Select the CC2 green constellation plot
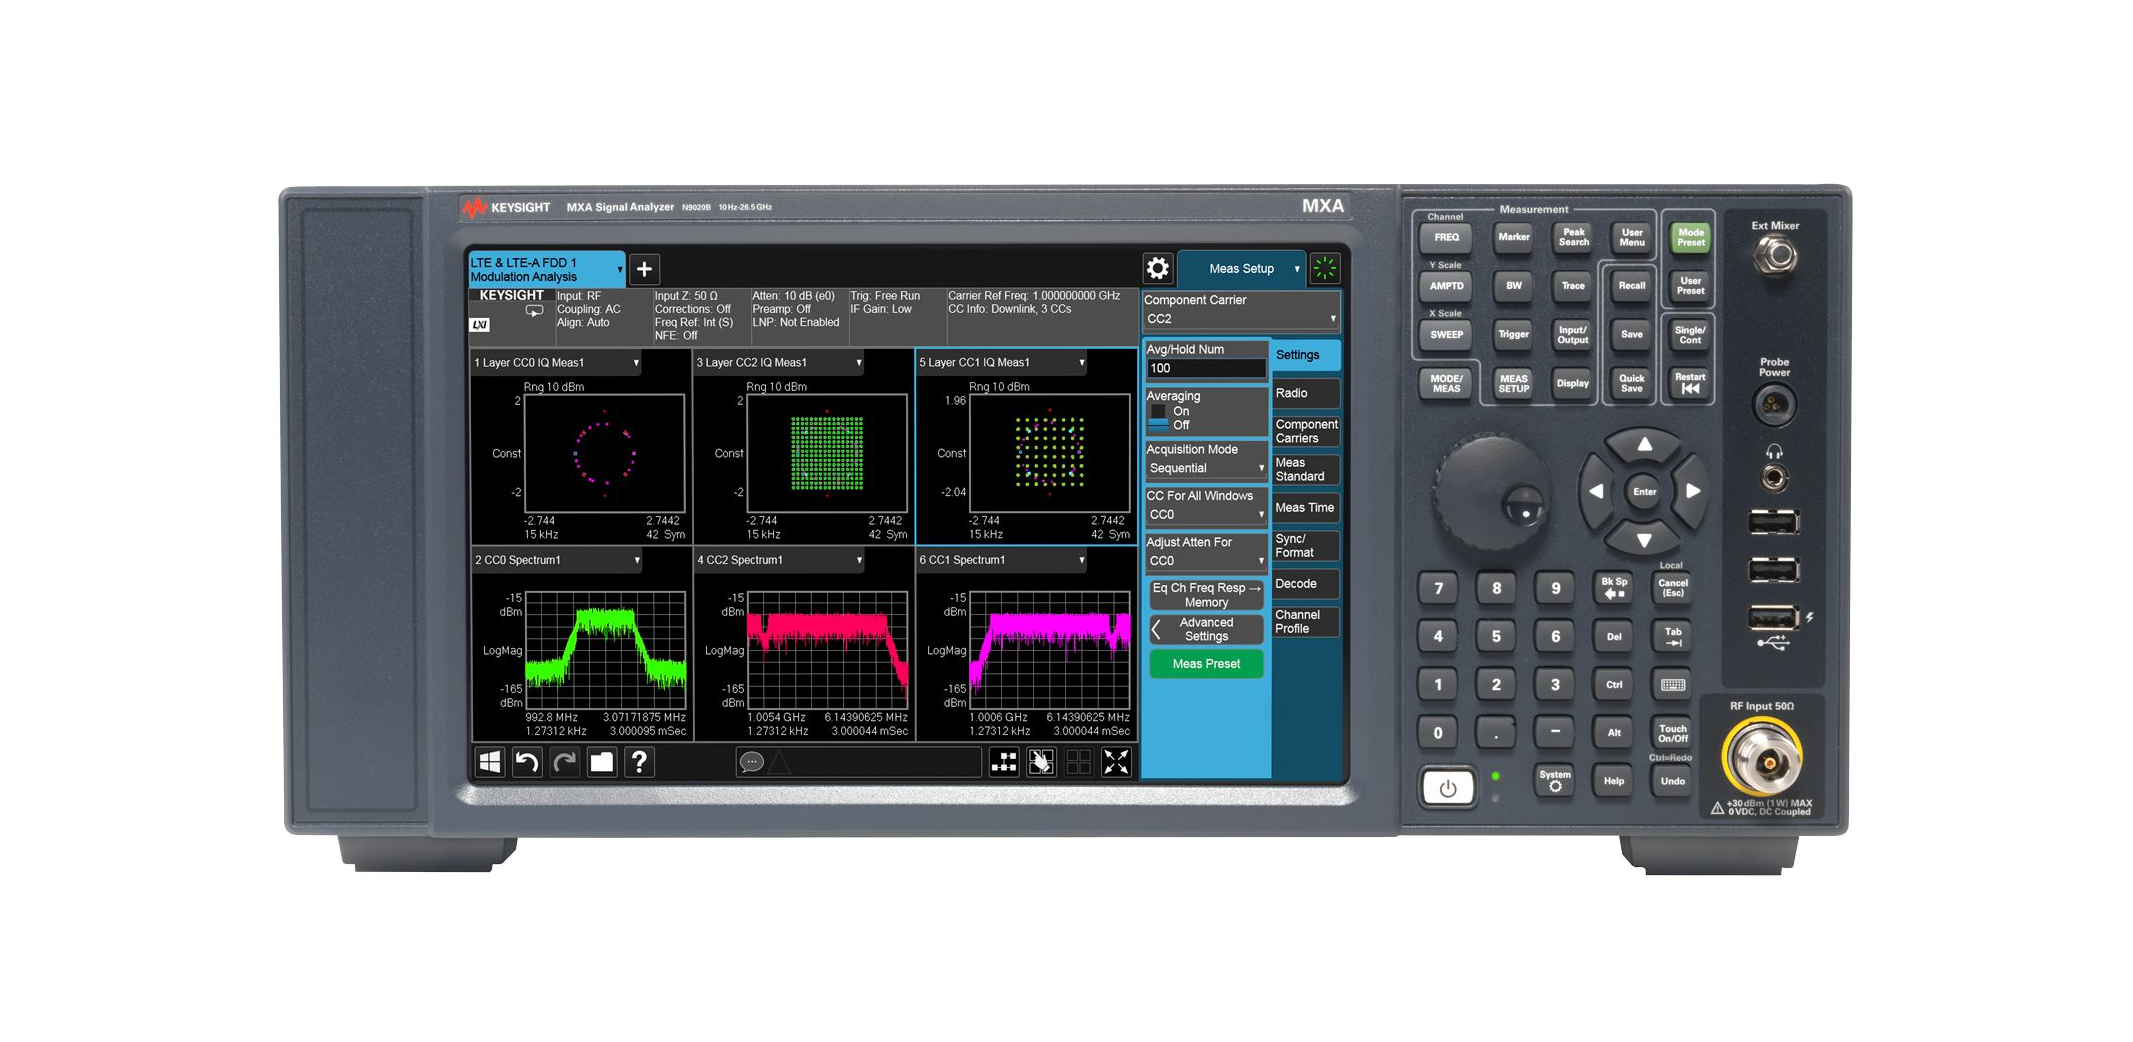Screen dimensions: 2133x1042 (827, 453)
